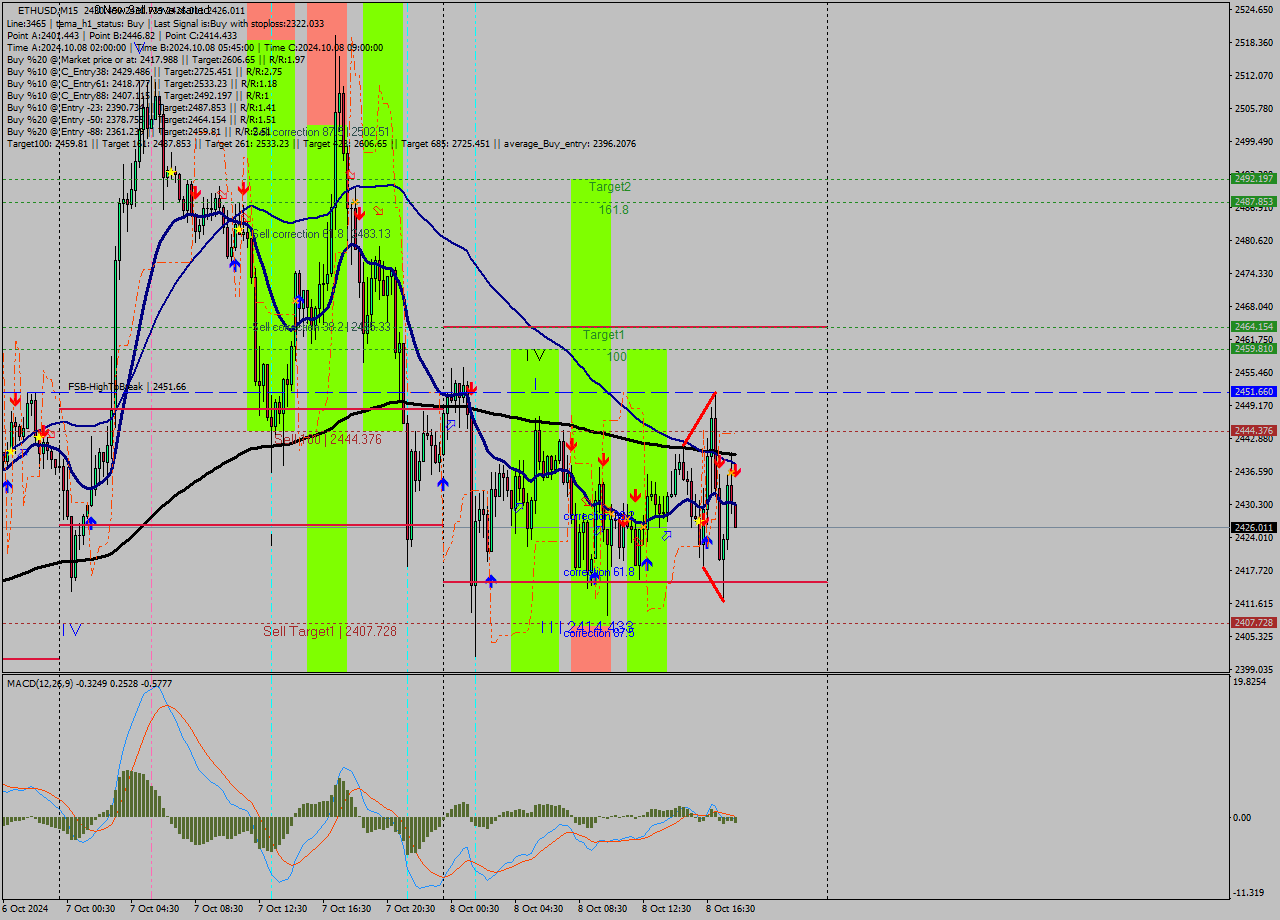Click the FSB-HighToBreak | 2451.66 label
Screen dimensions: 1280x920
tap(127, 387)
